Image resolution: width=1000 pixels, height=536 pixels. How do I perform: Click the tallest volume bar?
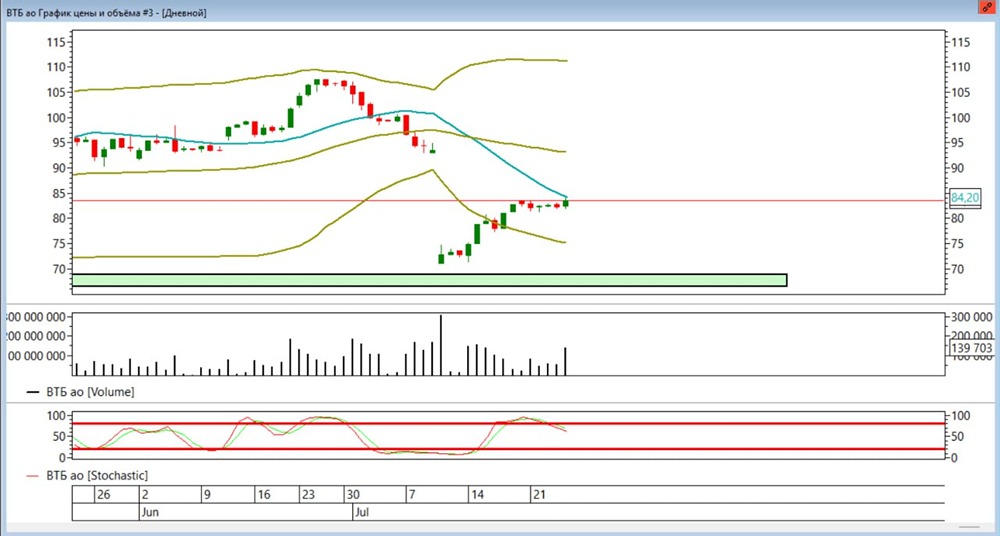coord(441,345)
